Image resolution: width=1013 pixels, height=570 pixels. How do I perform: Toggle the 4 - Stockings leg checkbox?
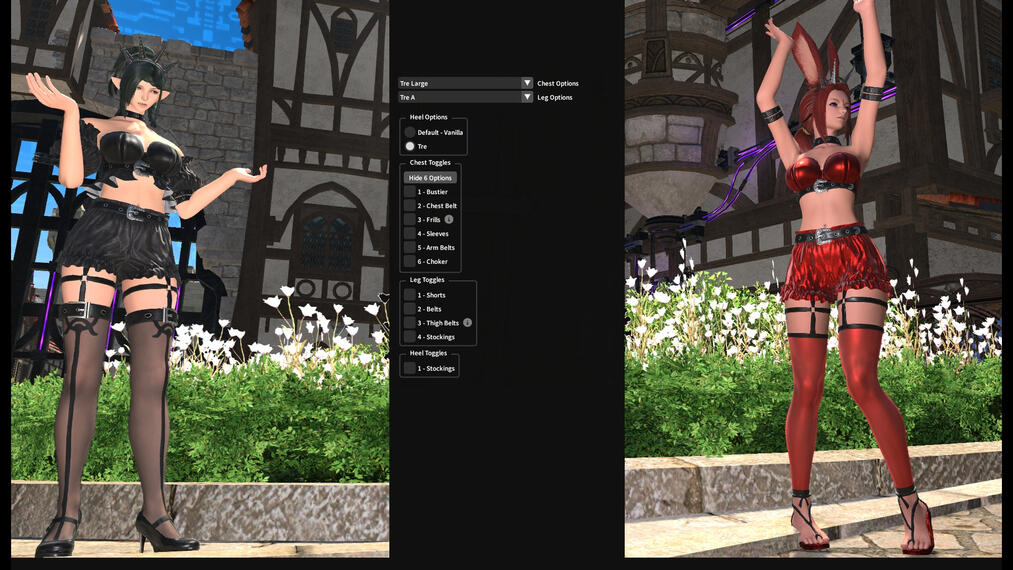click(x=409, y=337)
